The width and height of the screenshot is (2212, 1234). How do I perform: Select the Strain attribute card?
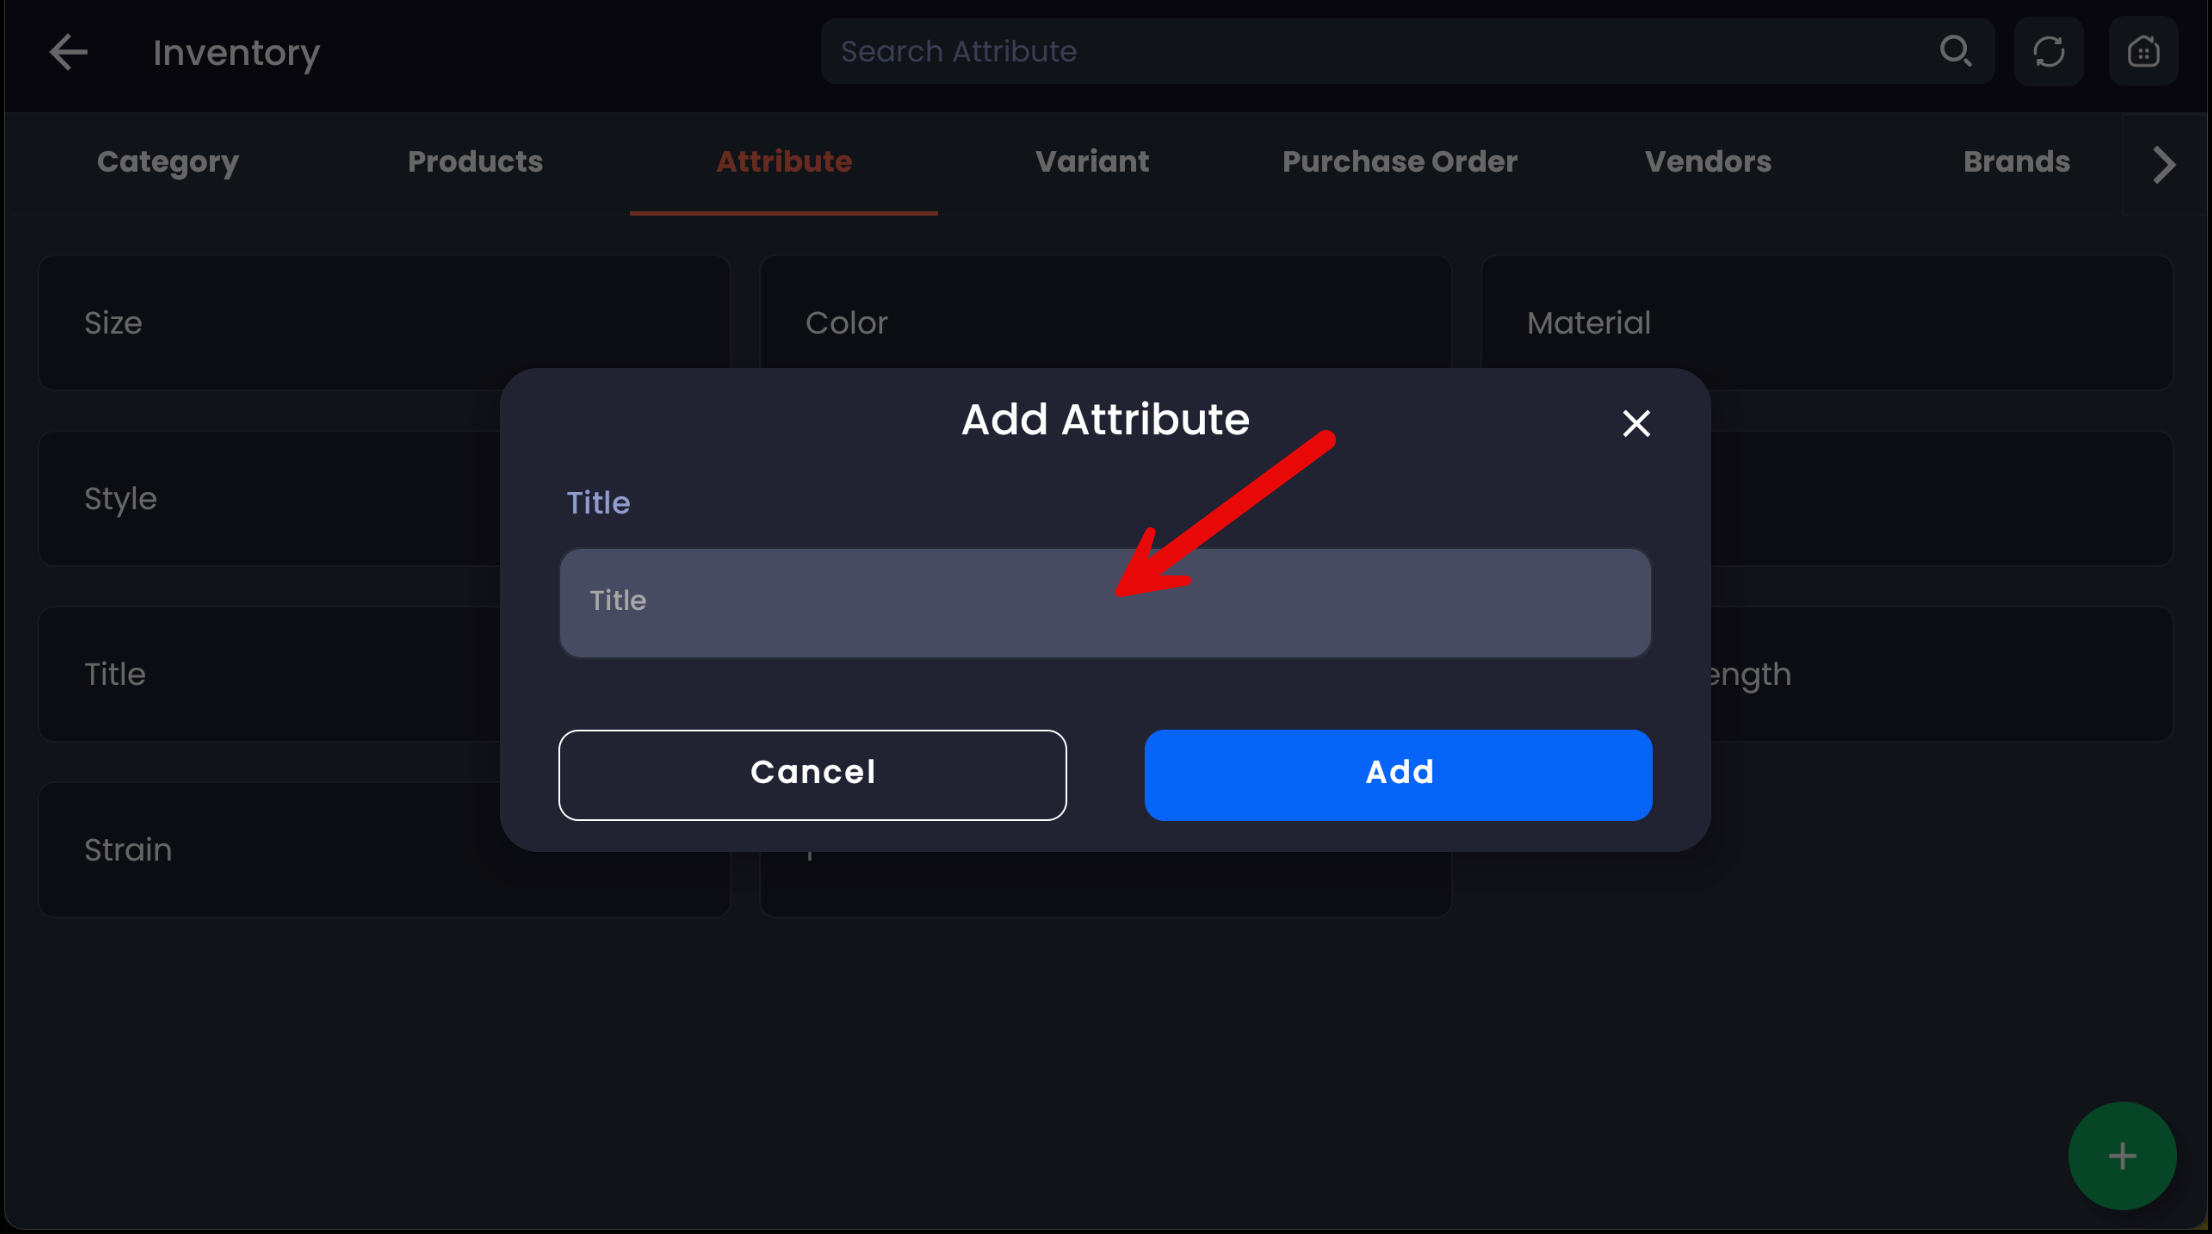pyautogui.click(x=270, y=850)
